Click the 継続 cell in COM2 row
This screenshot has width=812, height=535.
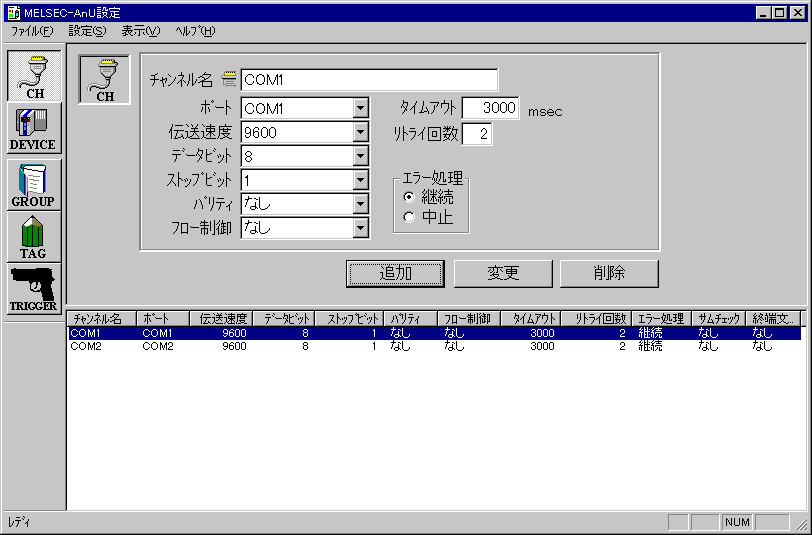click(650, 346)
